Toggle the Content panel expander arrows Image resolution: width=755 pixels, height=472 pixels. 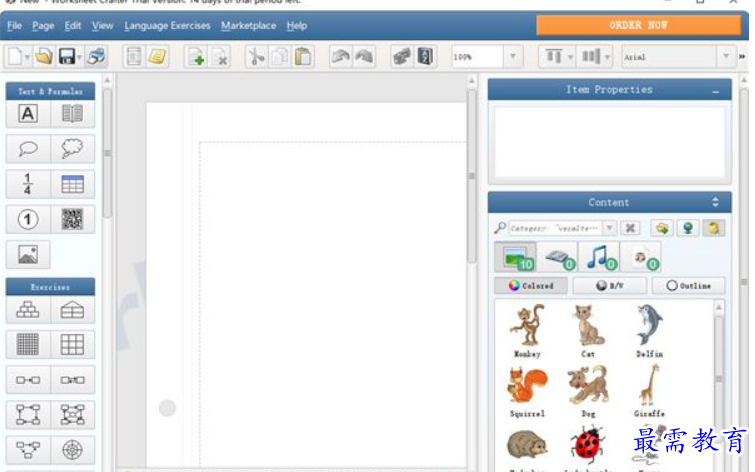[716, 202]
